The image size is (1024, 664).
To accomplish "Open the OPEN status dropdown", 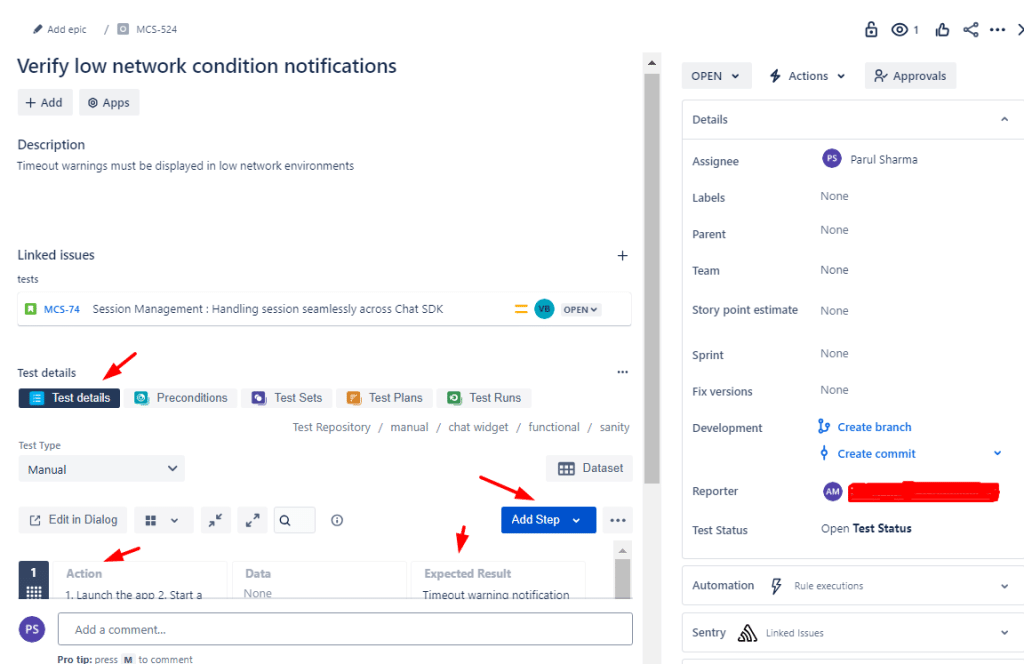I will (x=716, y=75).
